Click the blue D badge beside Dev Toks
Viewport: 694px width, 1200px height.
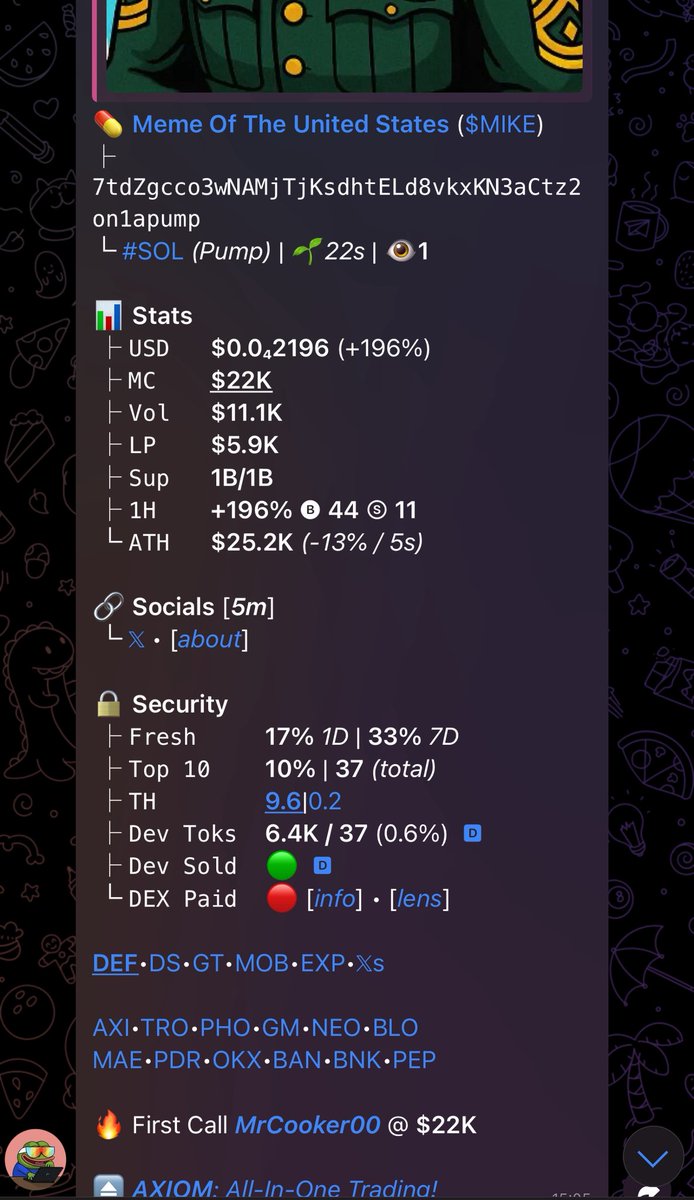pos(472,833)
